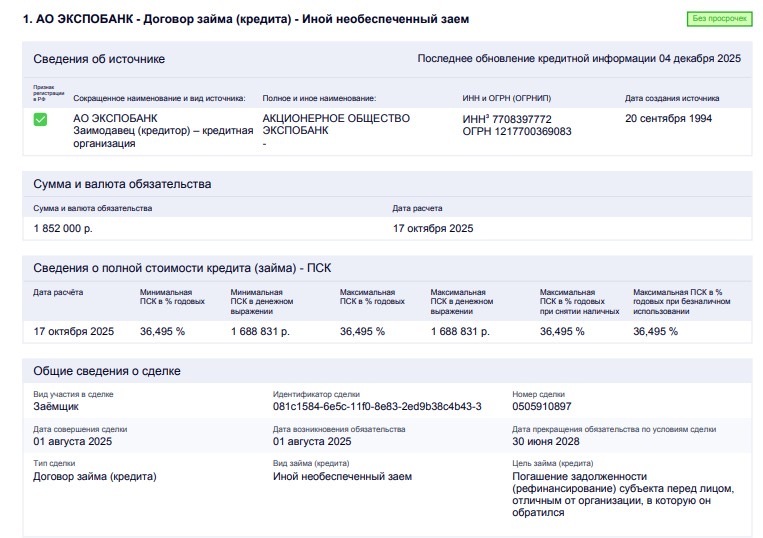Viewport: 763px width, 538px height.
Task: Click the deal identifier starting with 081c1584
Action: (377, 406)
